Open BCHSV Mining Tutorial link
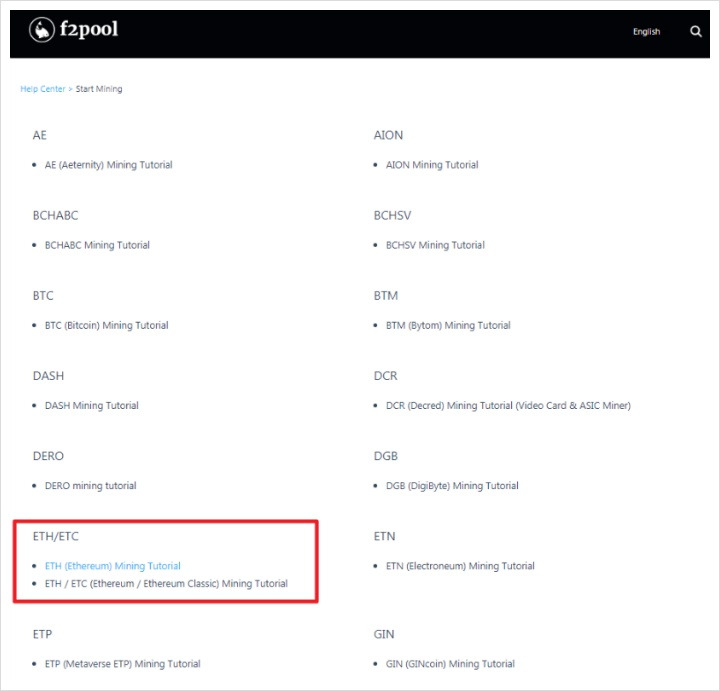 coord(435,245)
